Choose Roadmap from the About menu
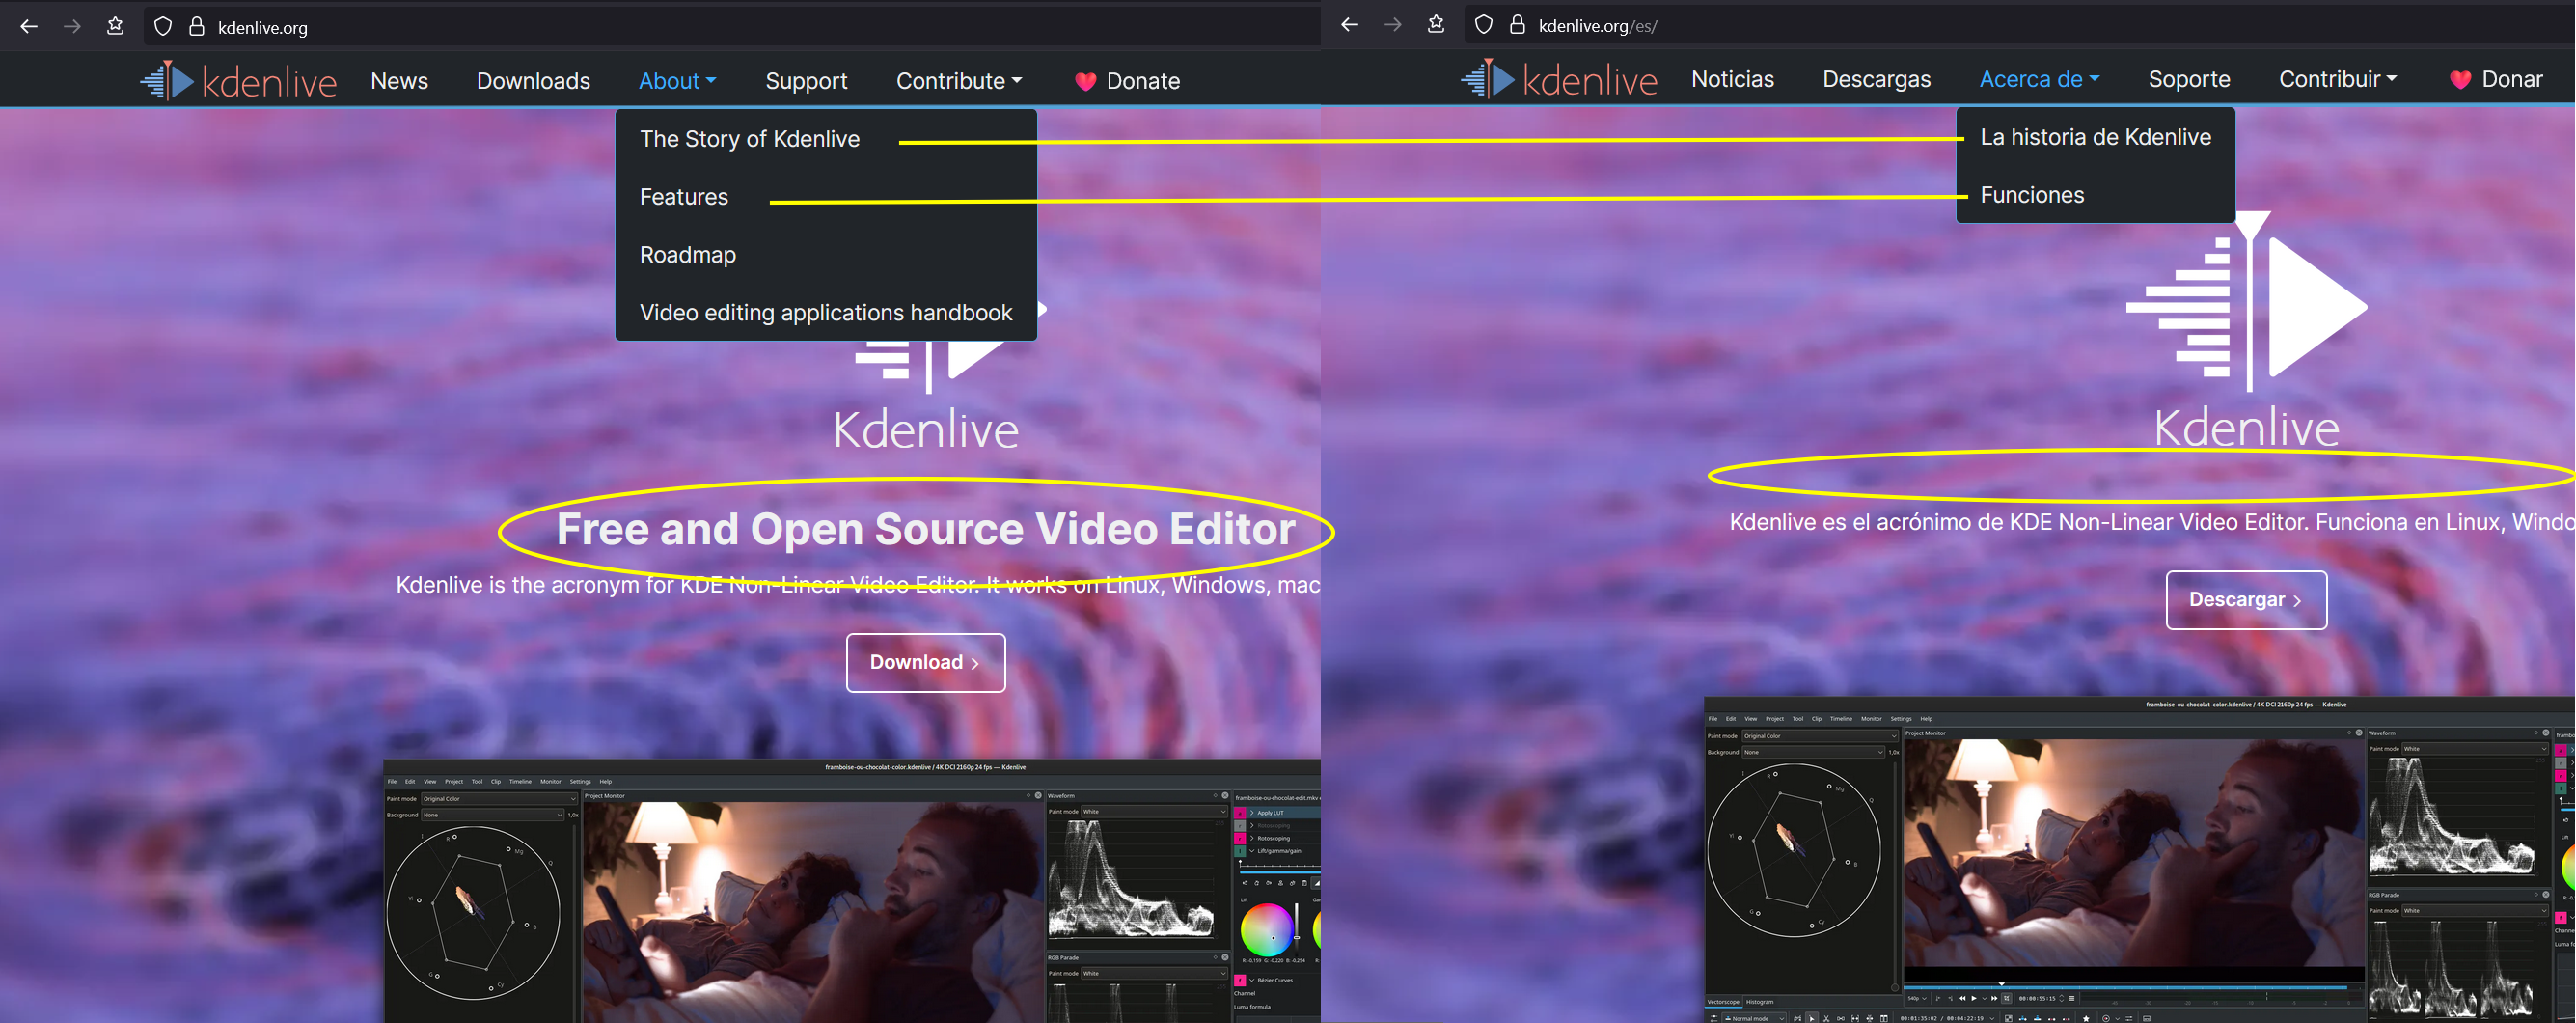 tap(687, 255)
